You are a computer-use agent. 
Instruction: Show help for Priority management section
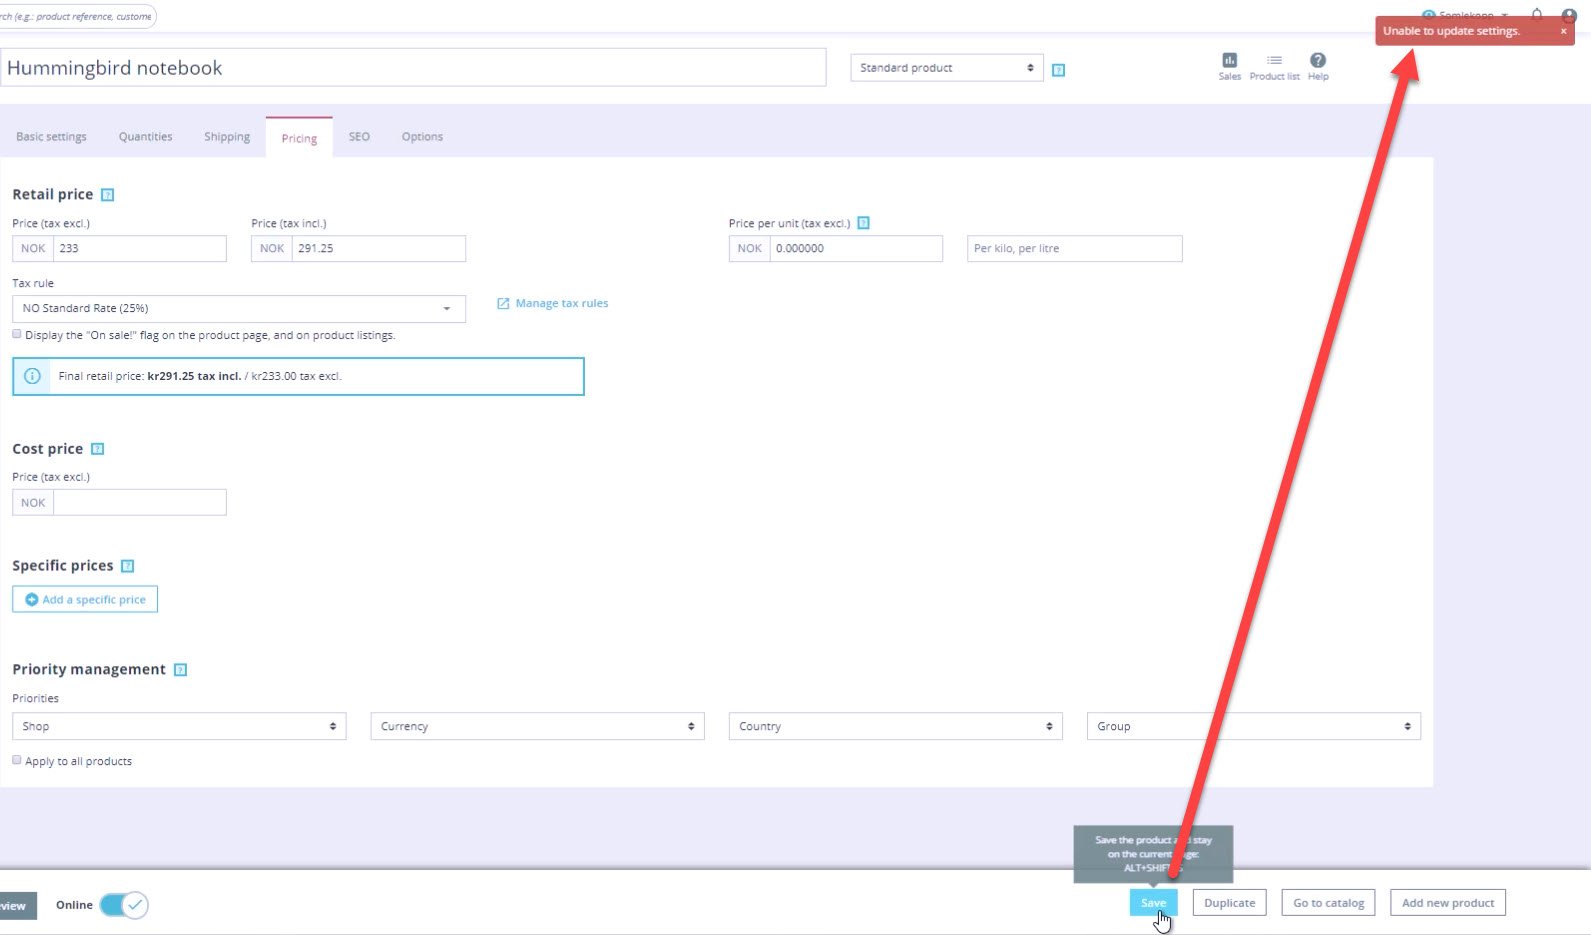click(x=181, y=670)
